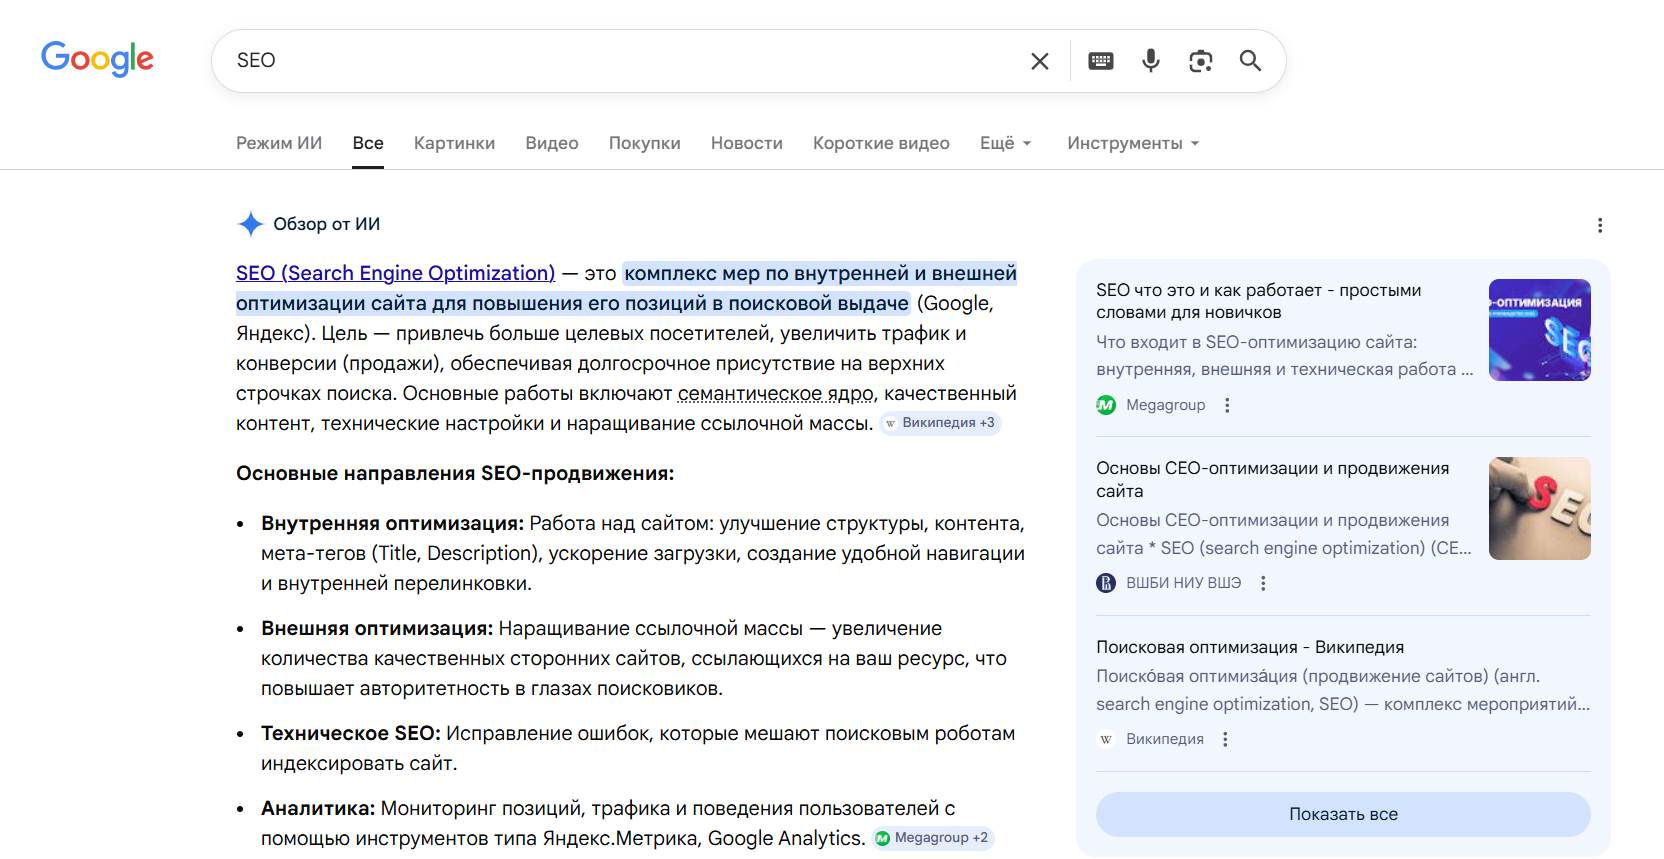Expand the Ещё dropdown
Viewport: 1664px width, 859px height.
pyautogui.click(x=1006, y=143)
